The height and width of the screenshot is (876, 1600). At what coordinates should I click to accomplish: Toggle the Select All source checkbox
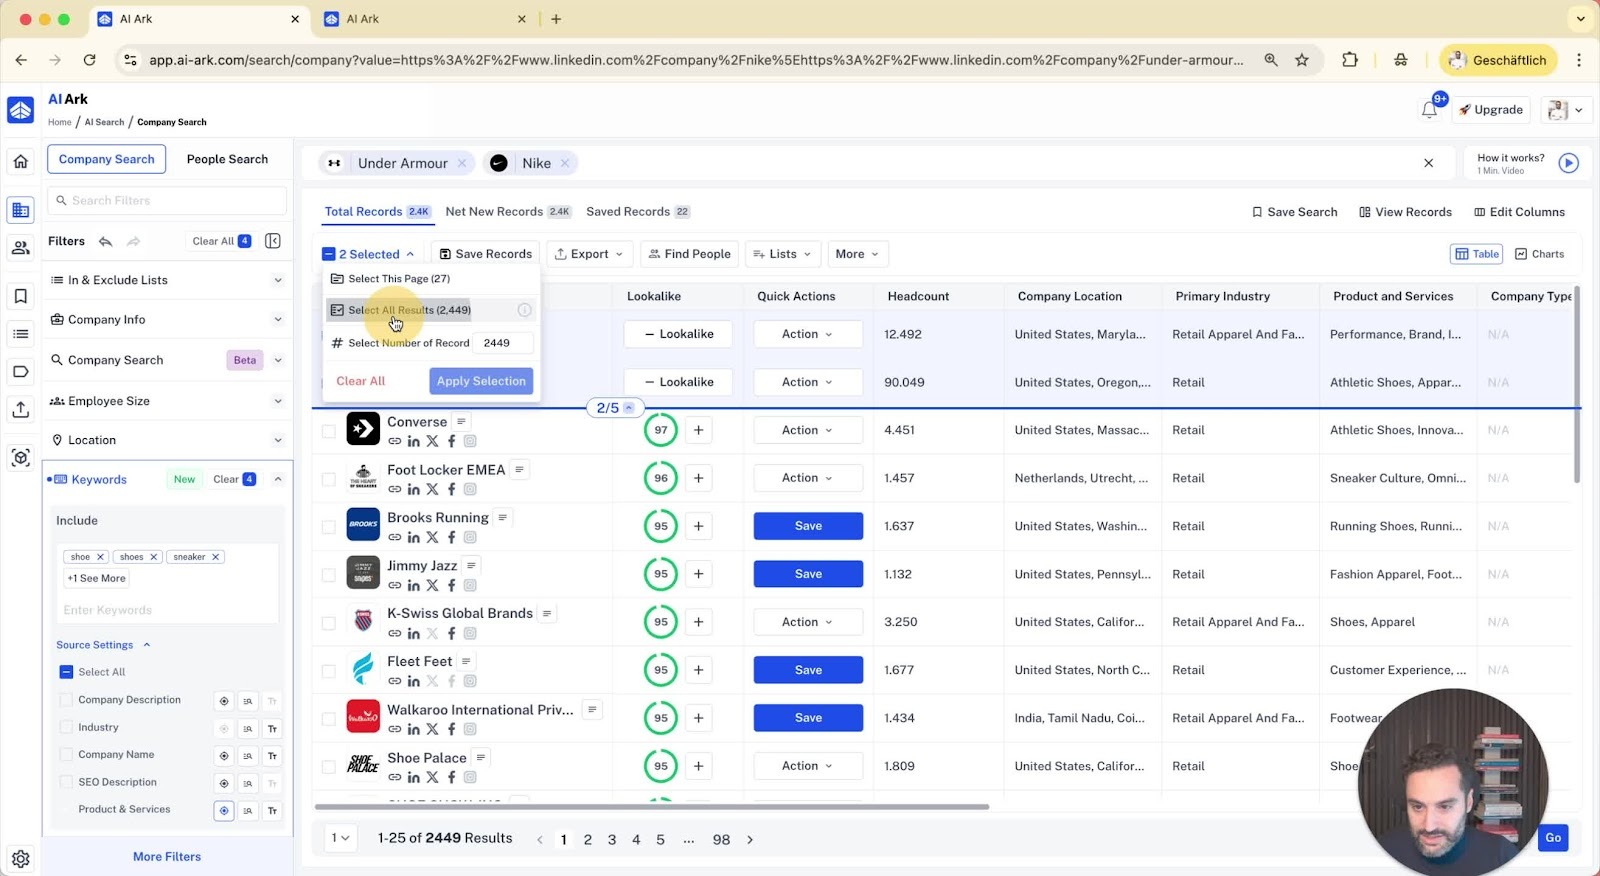tap(66, 672)
